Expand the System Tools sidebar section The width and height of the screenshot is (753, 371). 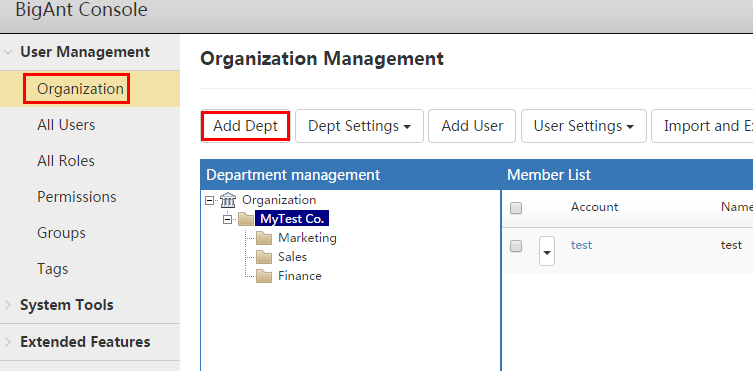tap(8, 305)
